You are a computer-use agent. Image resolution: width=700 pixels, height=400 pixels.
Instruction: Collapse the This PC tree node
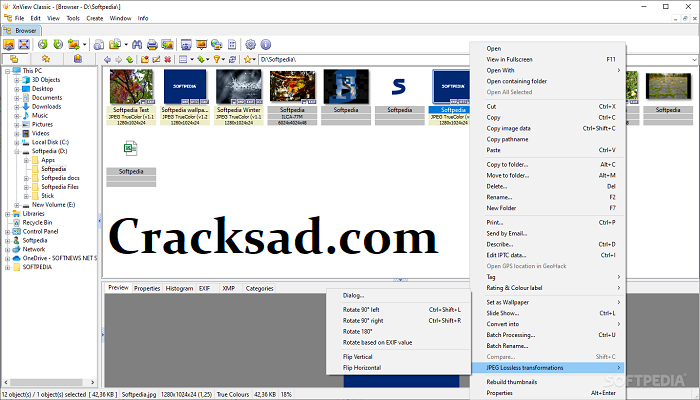point(8,71)
